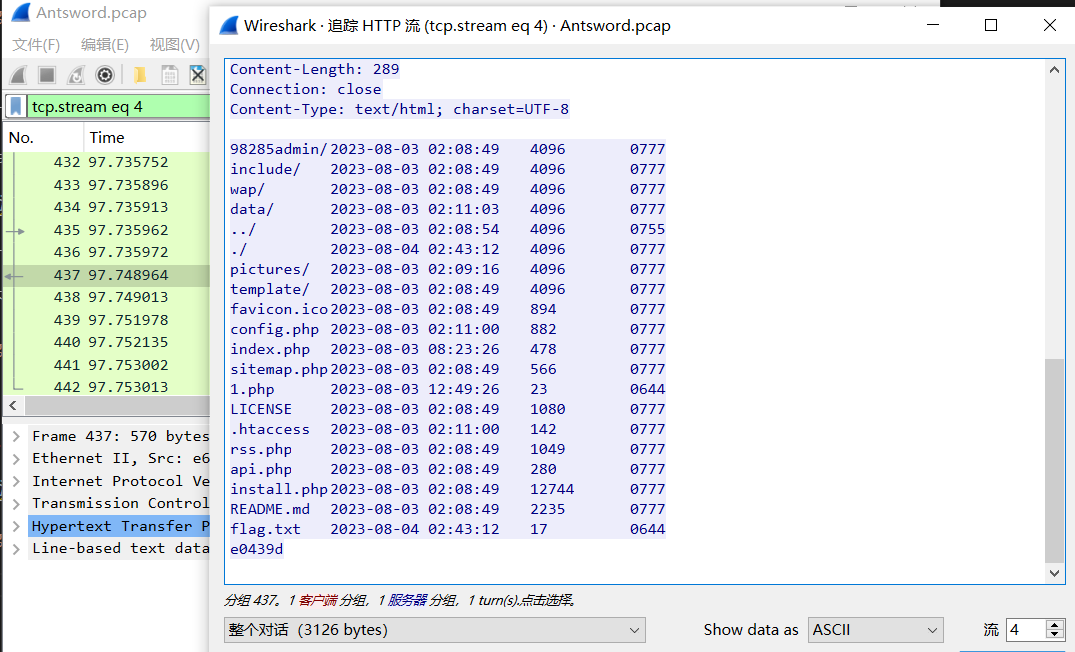Expand the Ethernet II details row

[x=17, y=458]
